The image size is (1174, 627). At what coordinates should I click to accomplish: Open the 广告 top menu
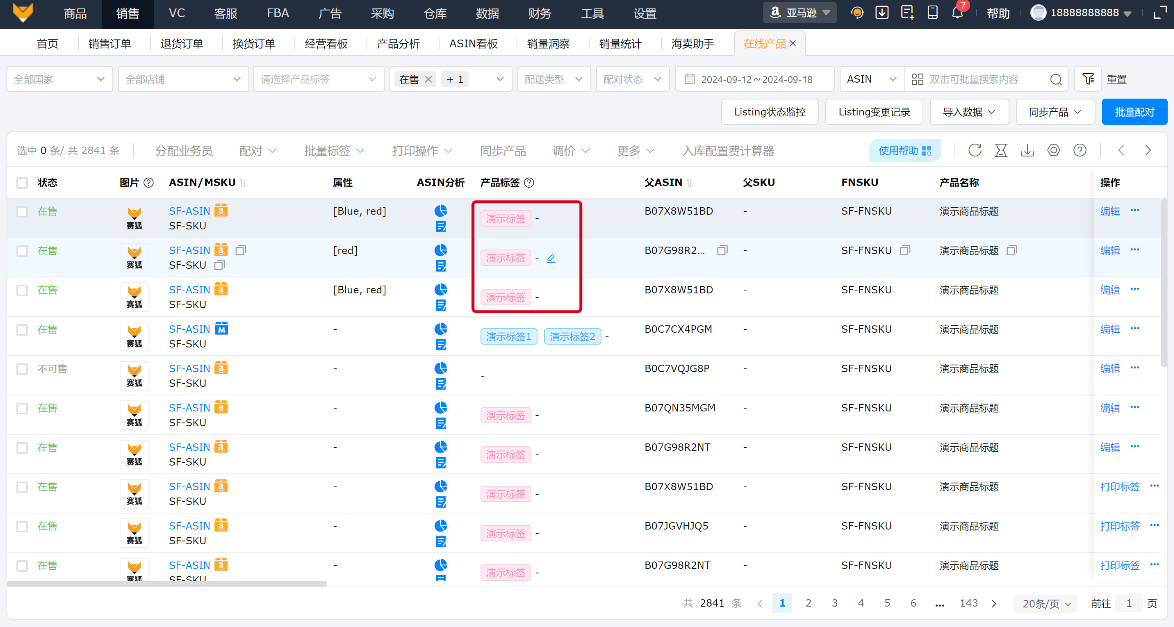click(329, 14)
